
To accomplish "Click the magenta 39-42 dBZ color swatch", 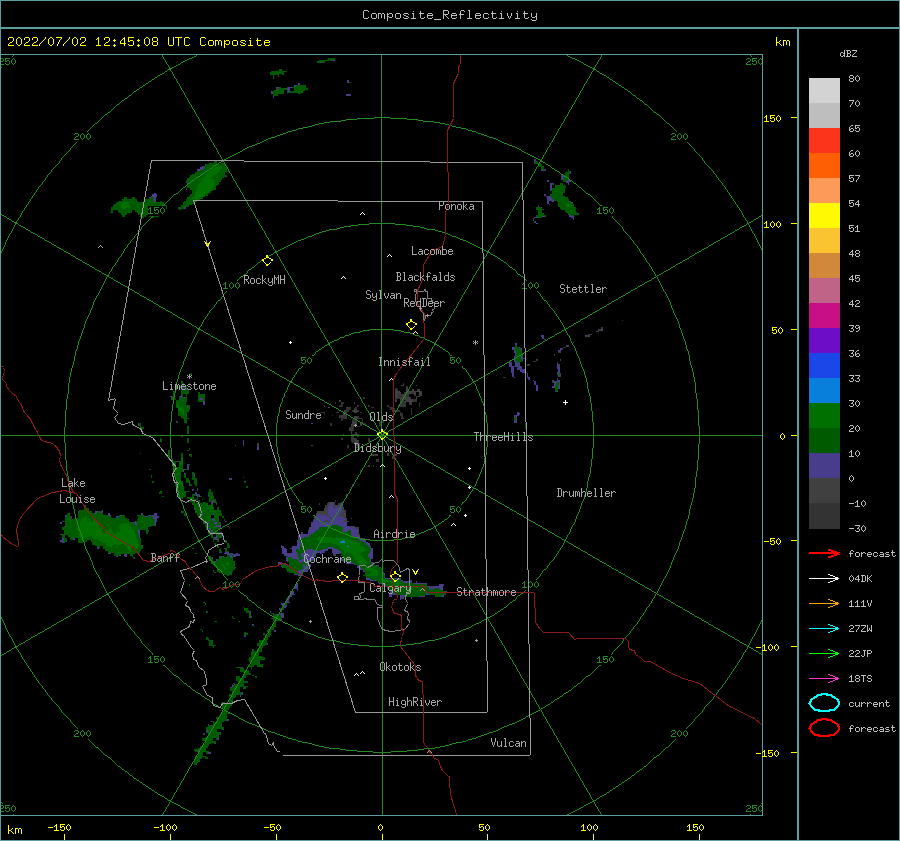I will click(824, 316).
